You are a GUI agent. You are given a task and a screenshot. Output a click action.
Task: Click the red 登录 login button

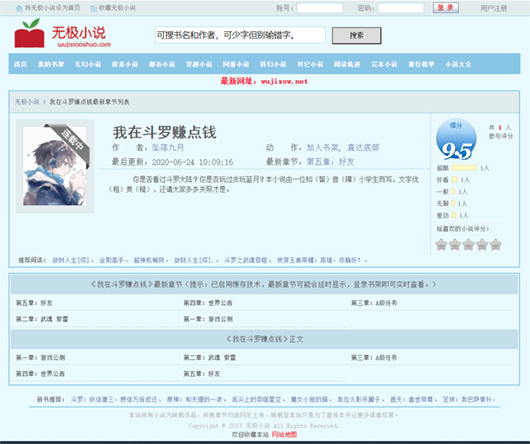[446, 7]
